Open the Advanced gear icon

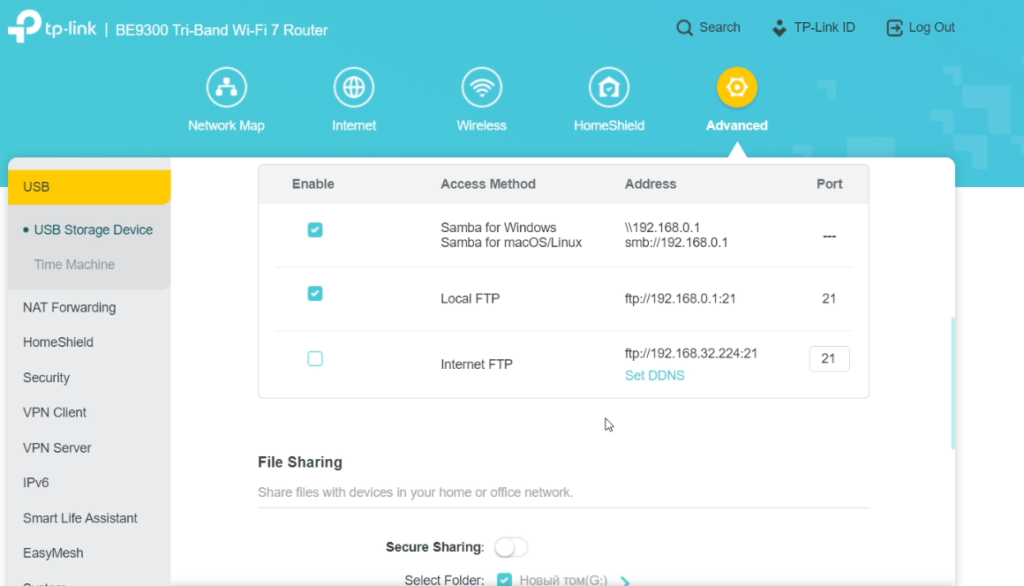click(737, 87)
